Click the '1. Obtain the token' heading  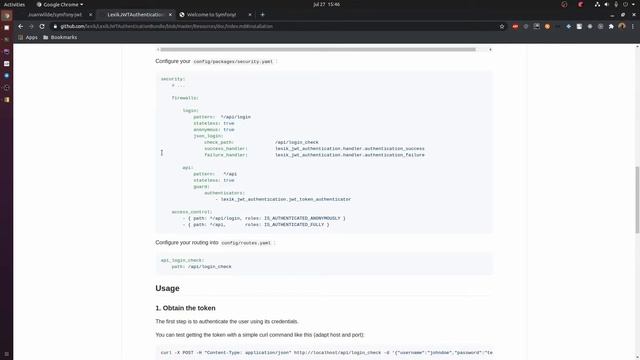point(185,308)
